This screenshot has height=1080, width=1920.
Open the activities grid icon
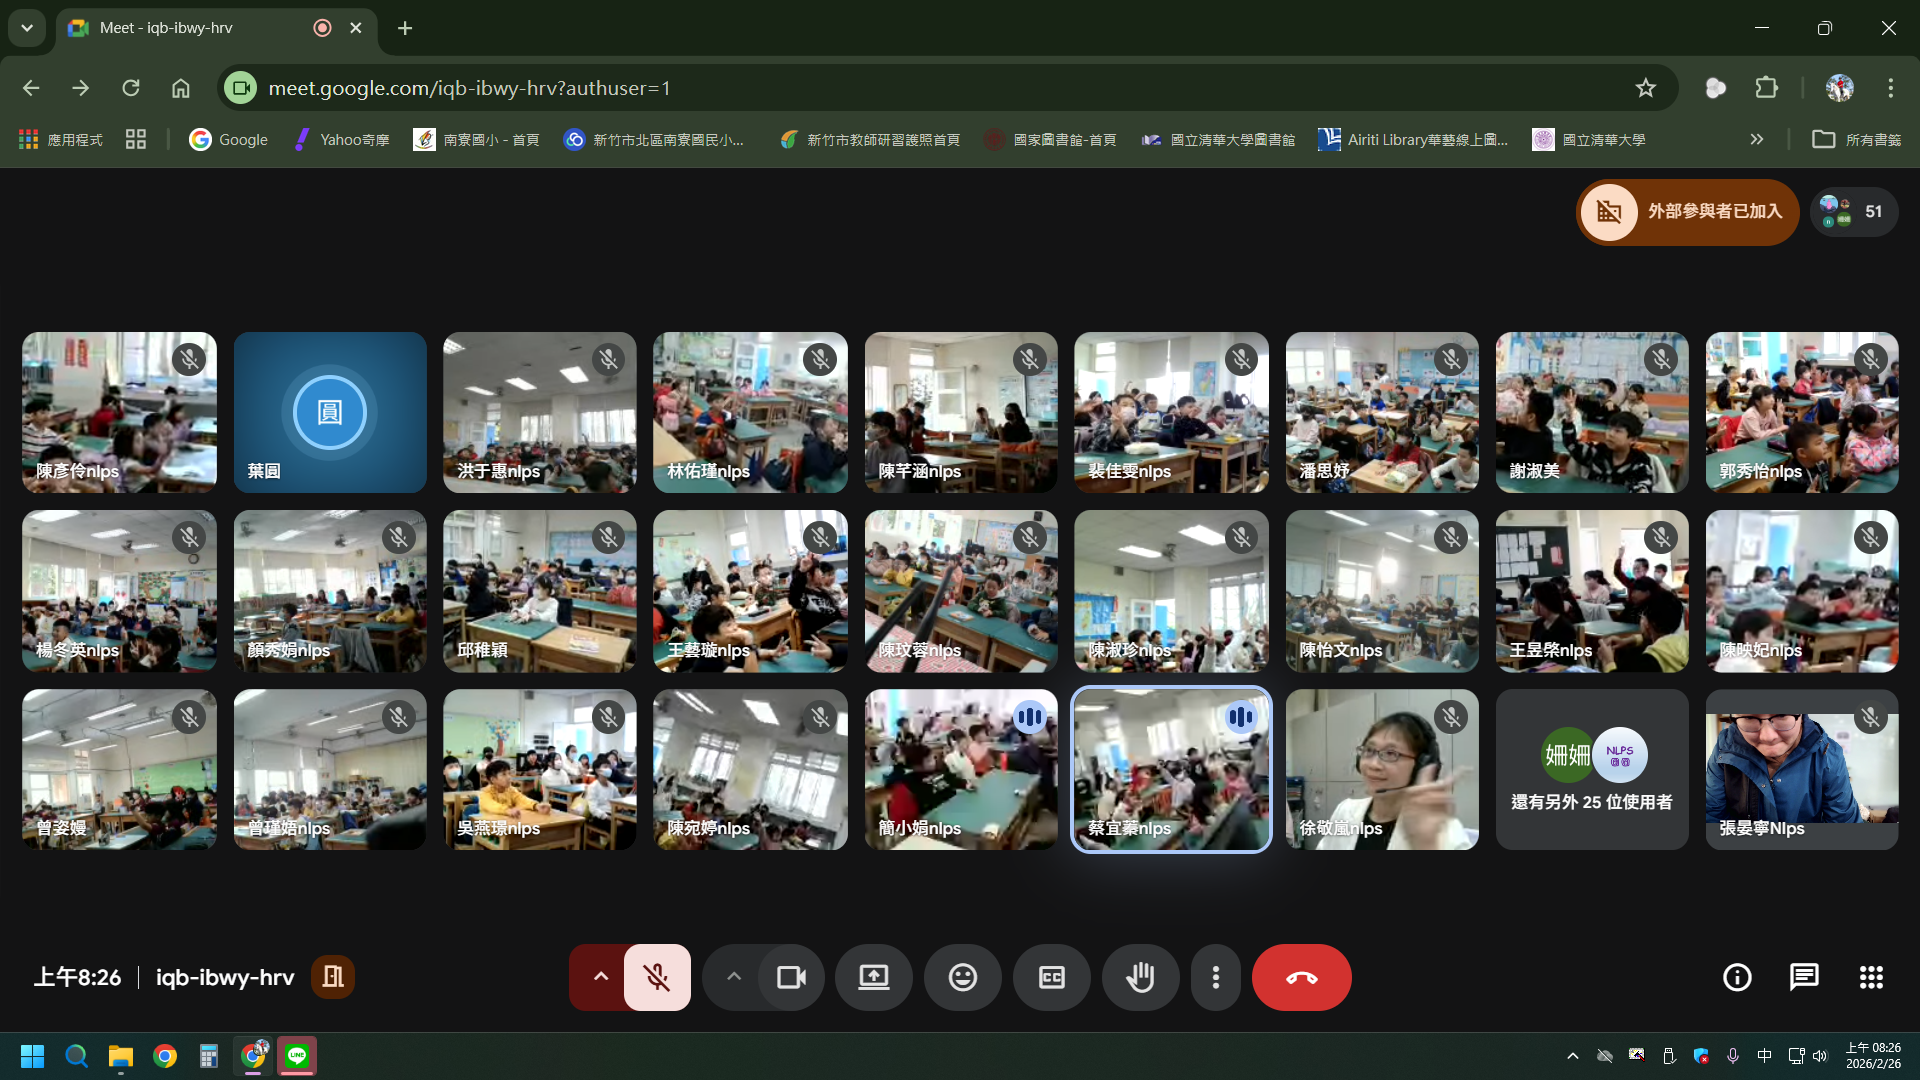1871,977
